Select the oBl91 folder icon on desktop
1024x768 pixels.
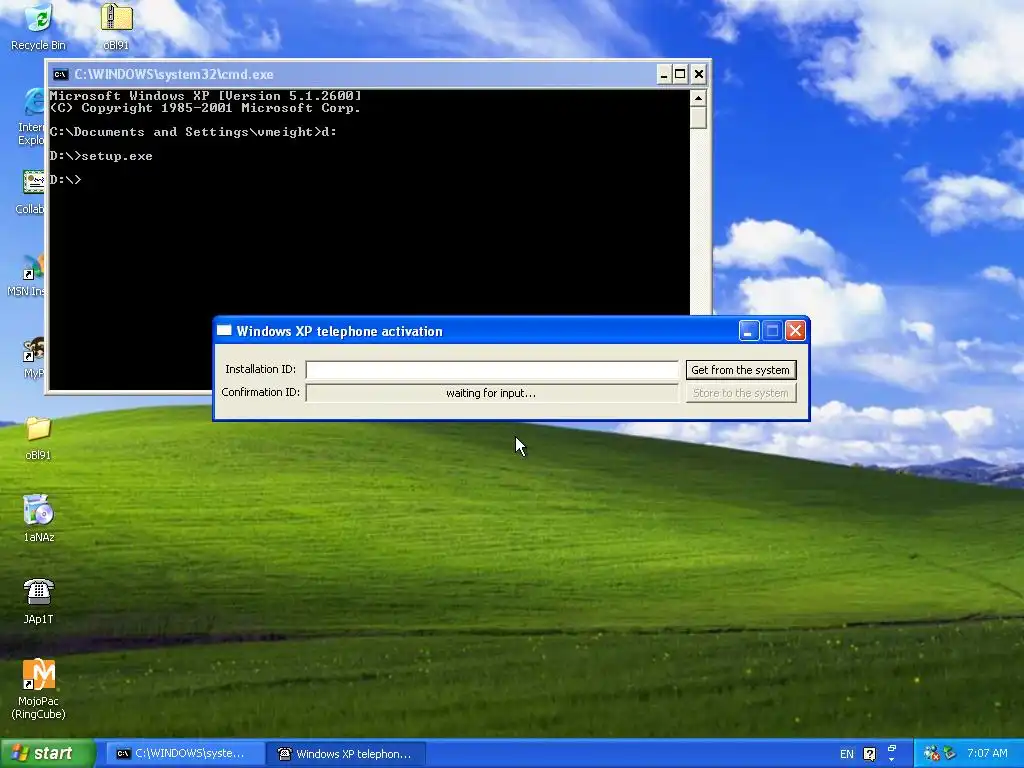point(39,429)
